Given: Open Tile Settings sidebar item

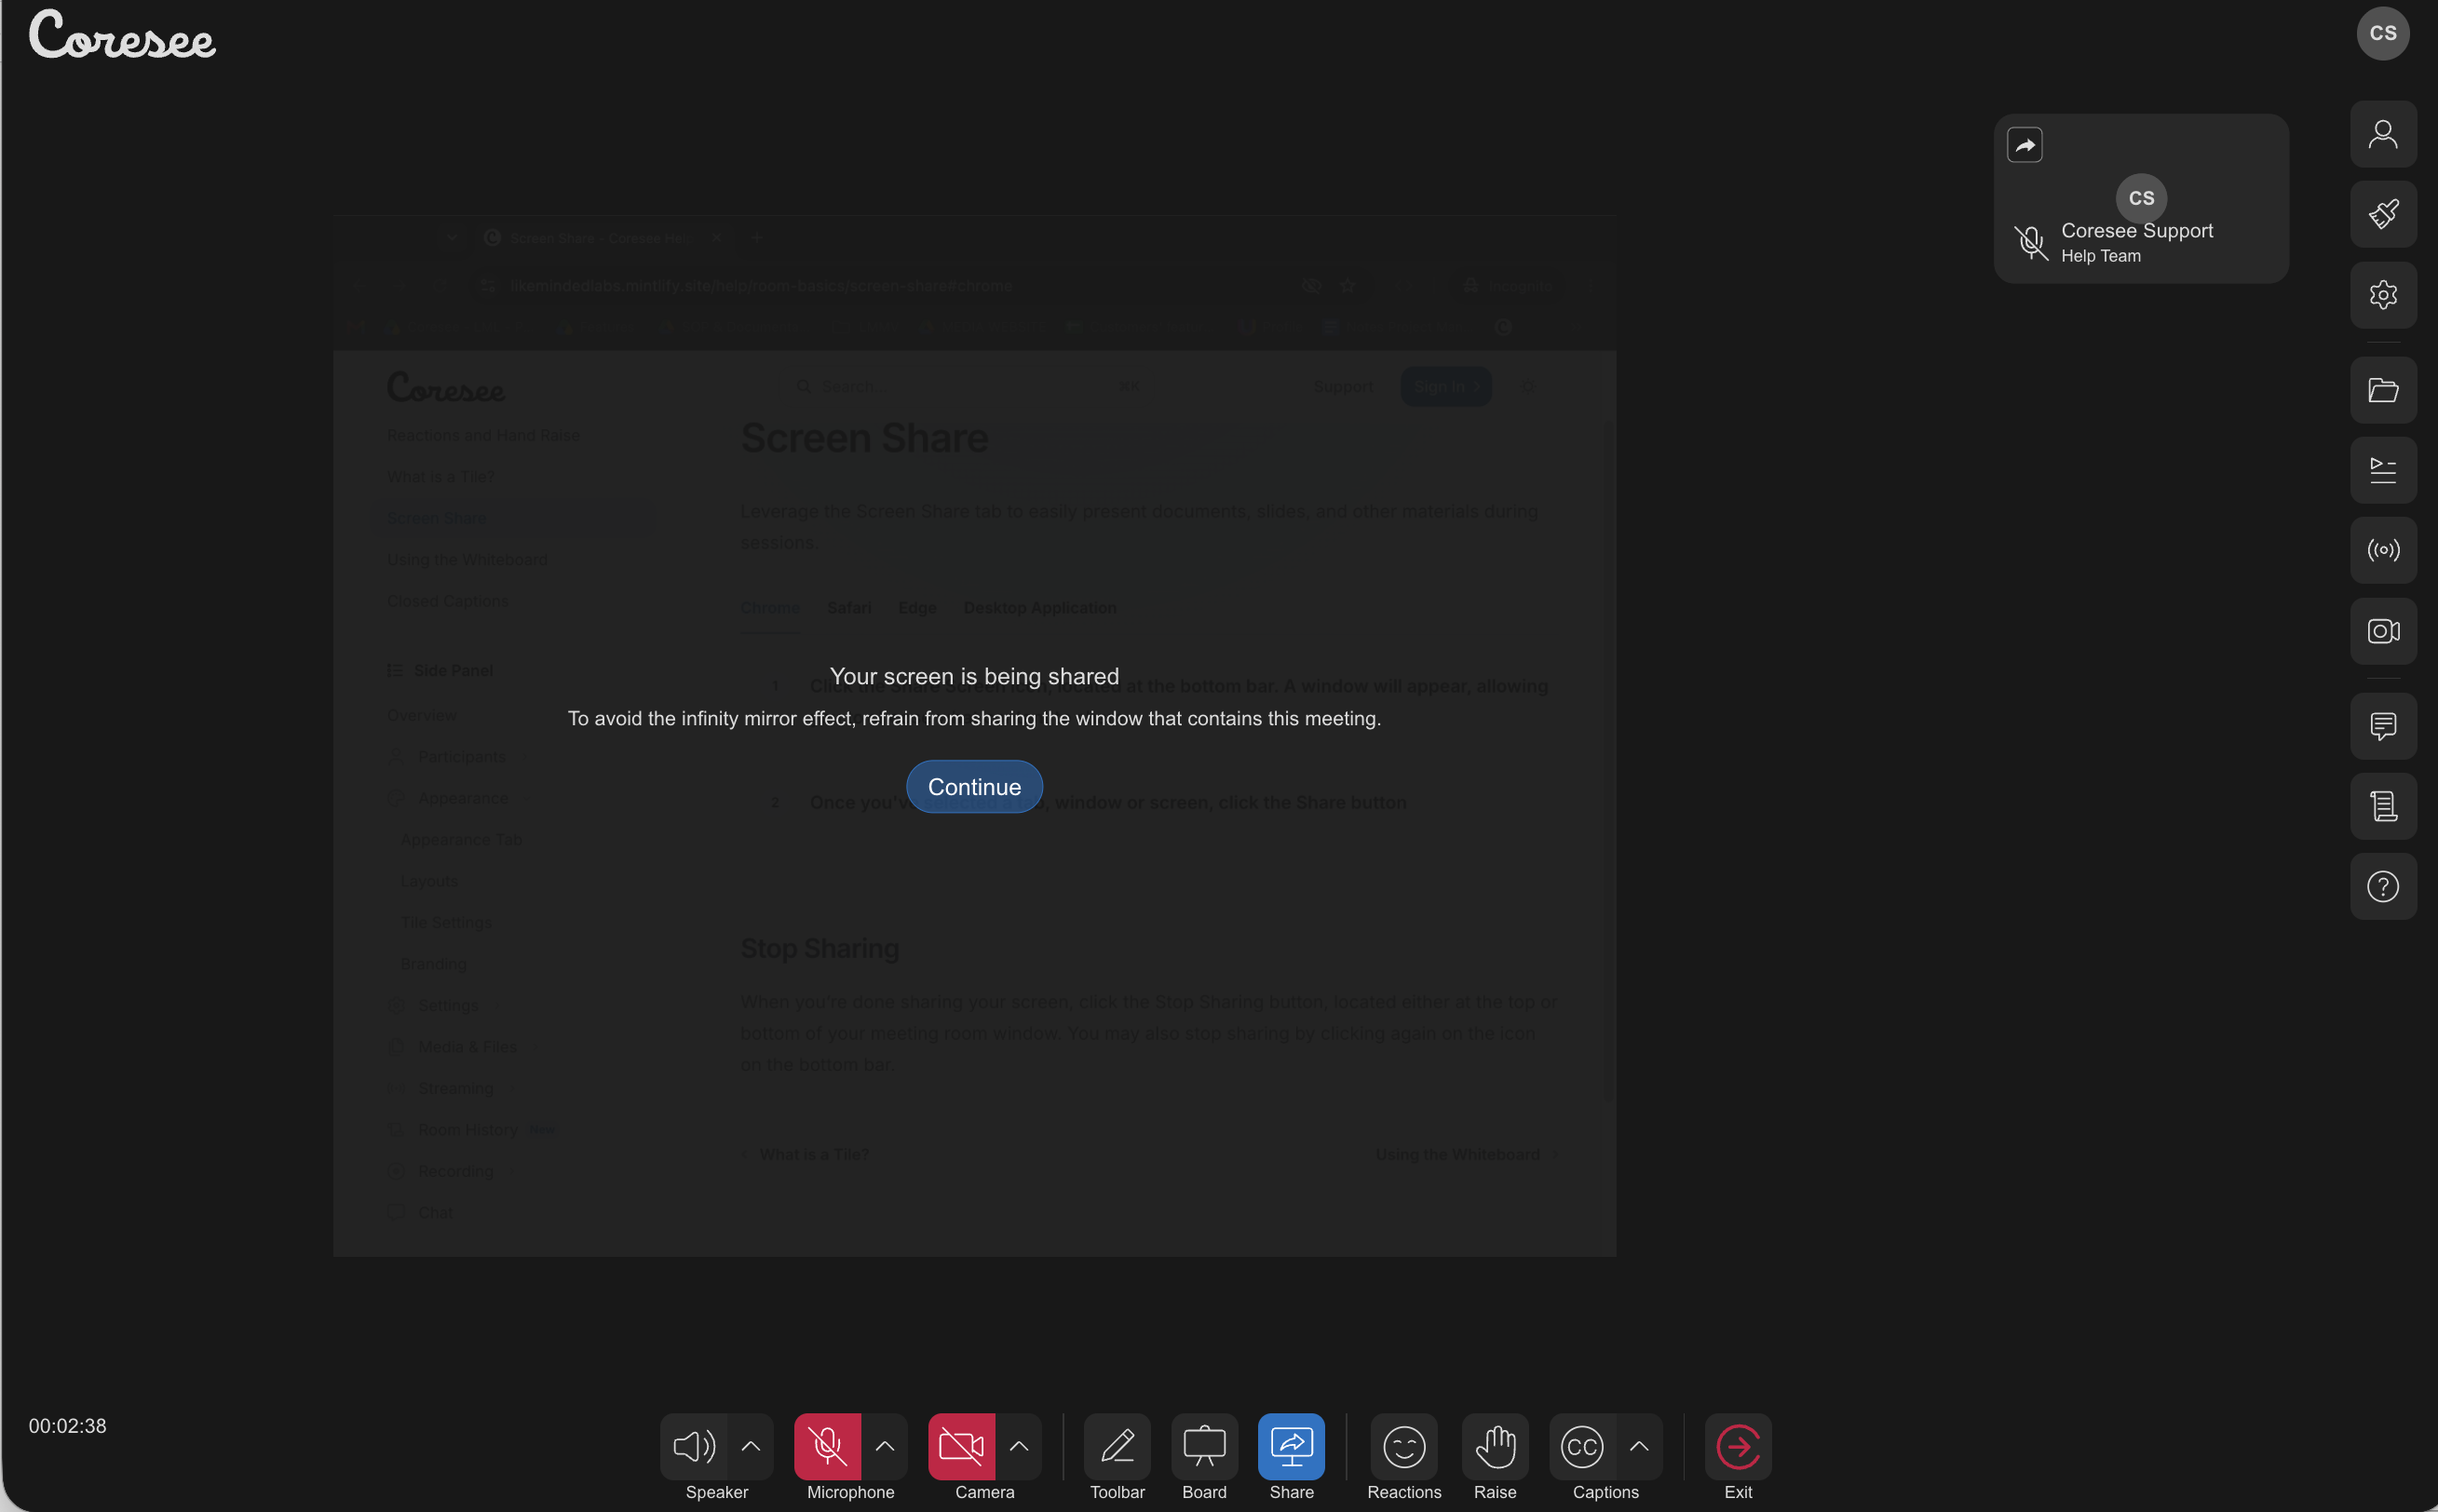Looking at the screenshot, I should (x=446, y=922).
